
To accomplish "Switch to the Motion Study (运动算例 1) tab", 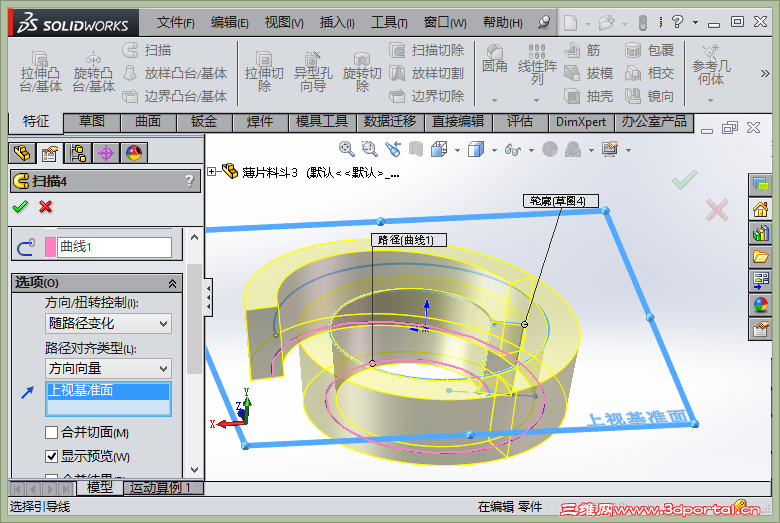I will 163,488.
